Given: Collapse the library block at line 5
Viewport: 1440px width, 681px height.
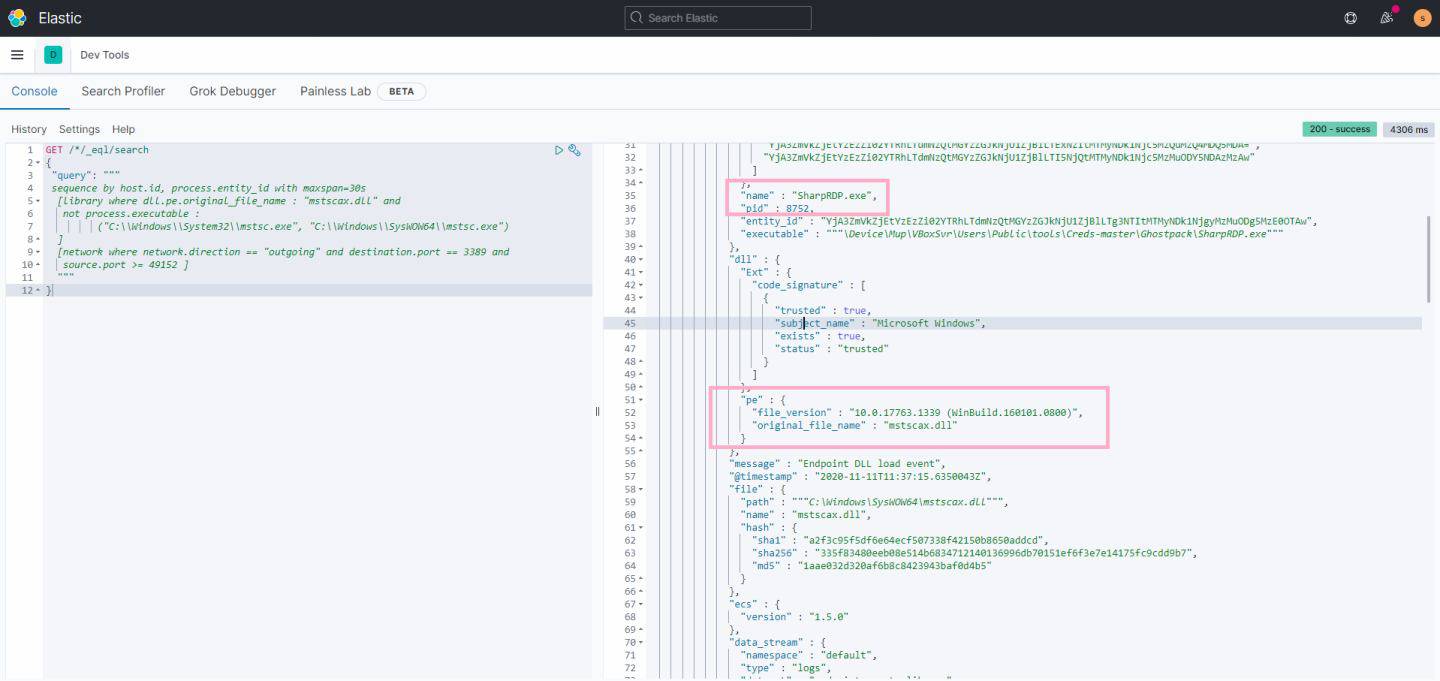Looking at the screenshot, I should pyautogui.click(x=38, y=201).
